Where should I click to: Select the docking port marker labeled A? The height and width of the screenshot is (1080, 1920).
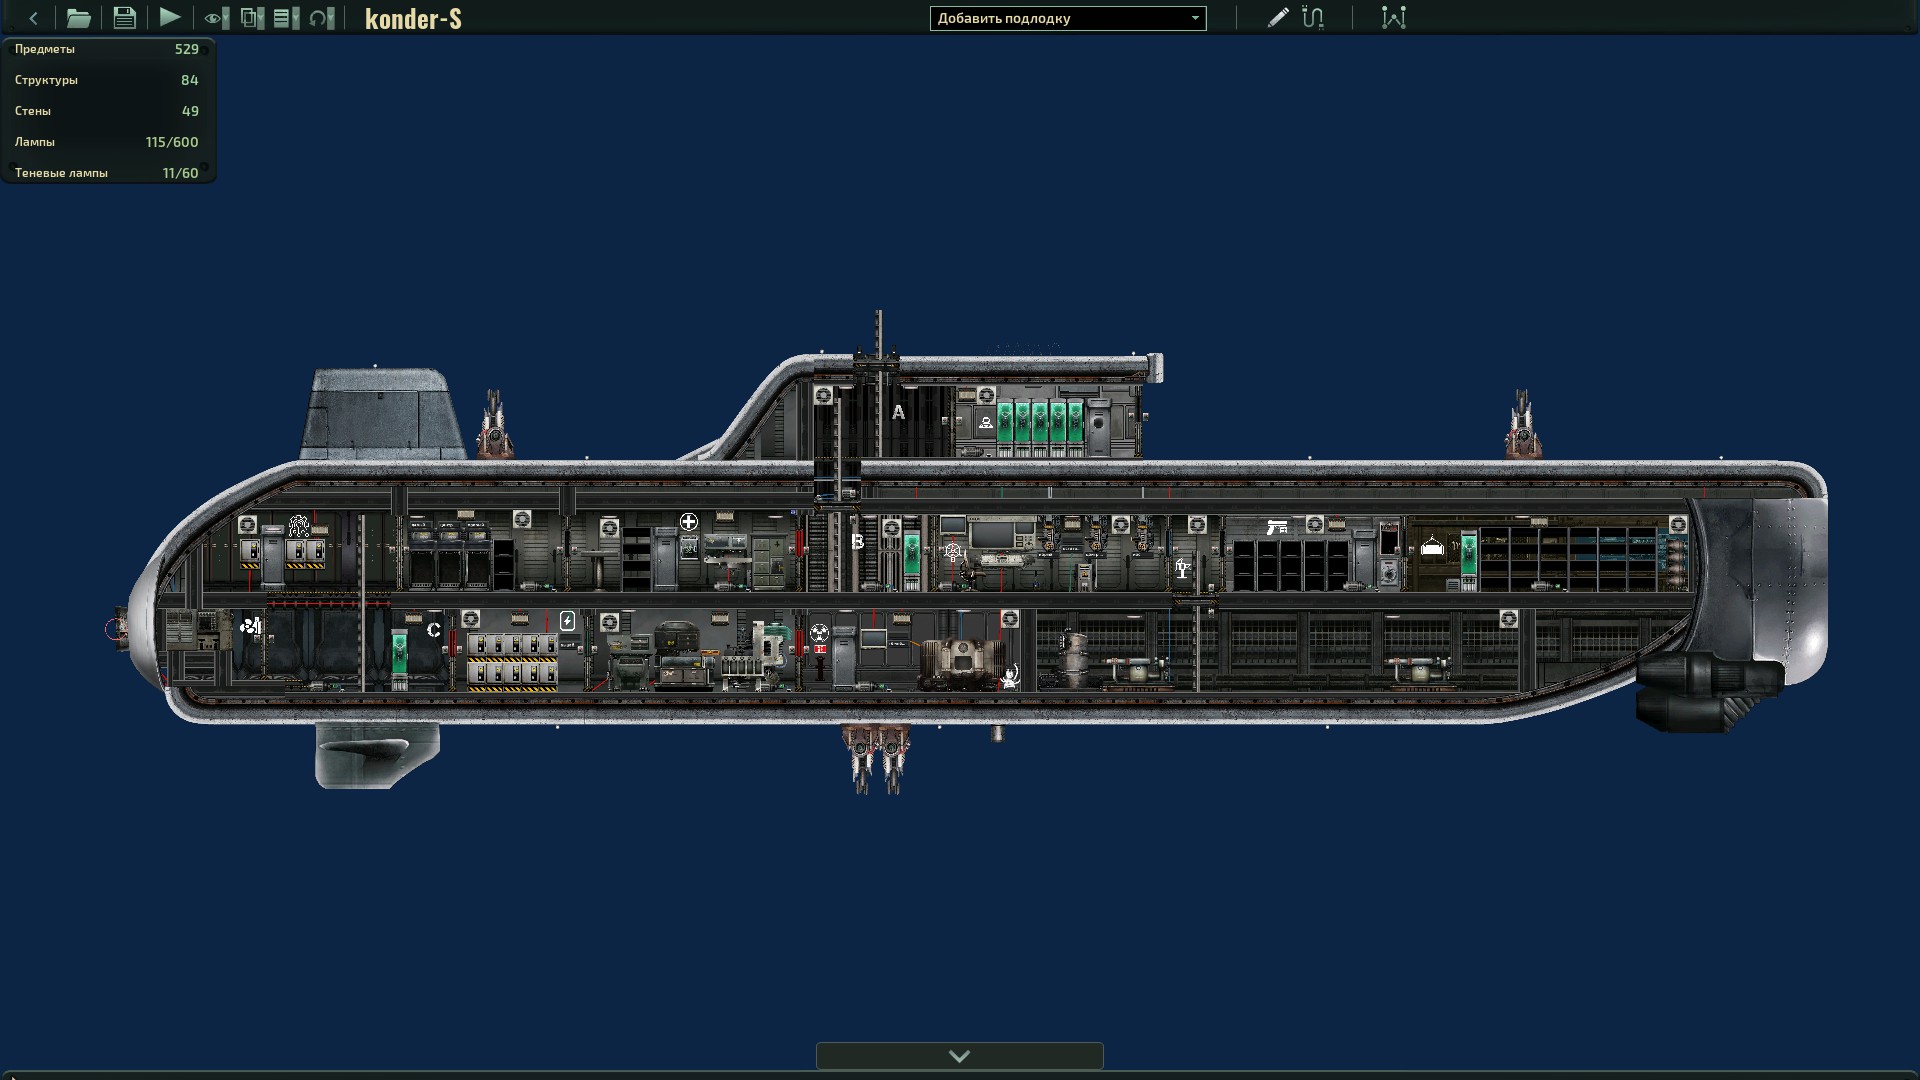(898, 412)
